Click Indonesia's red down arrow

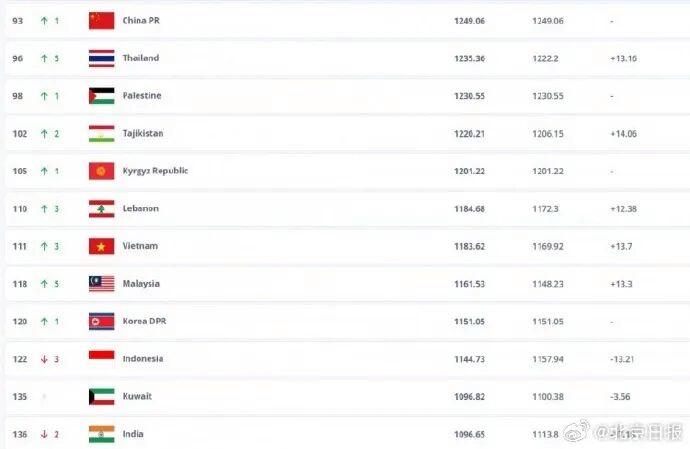click(x=44, y=358)
